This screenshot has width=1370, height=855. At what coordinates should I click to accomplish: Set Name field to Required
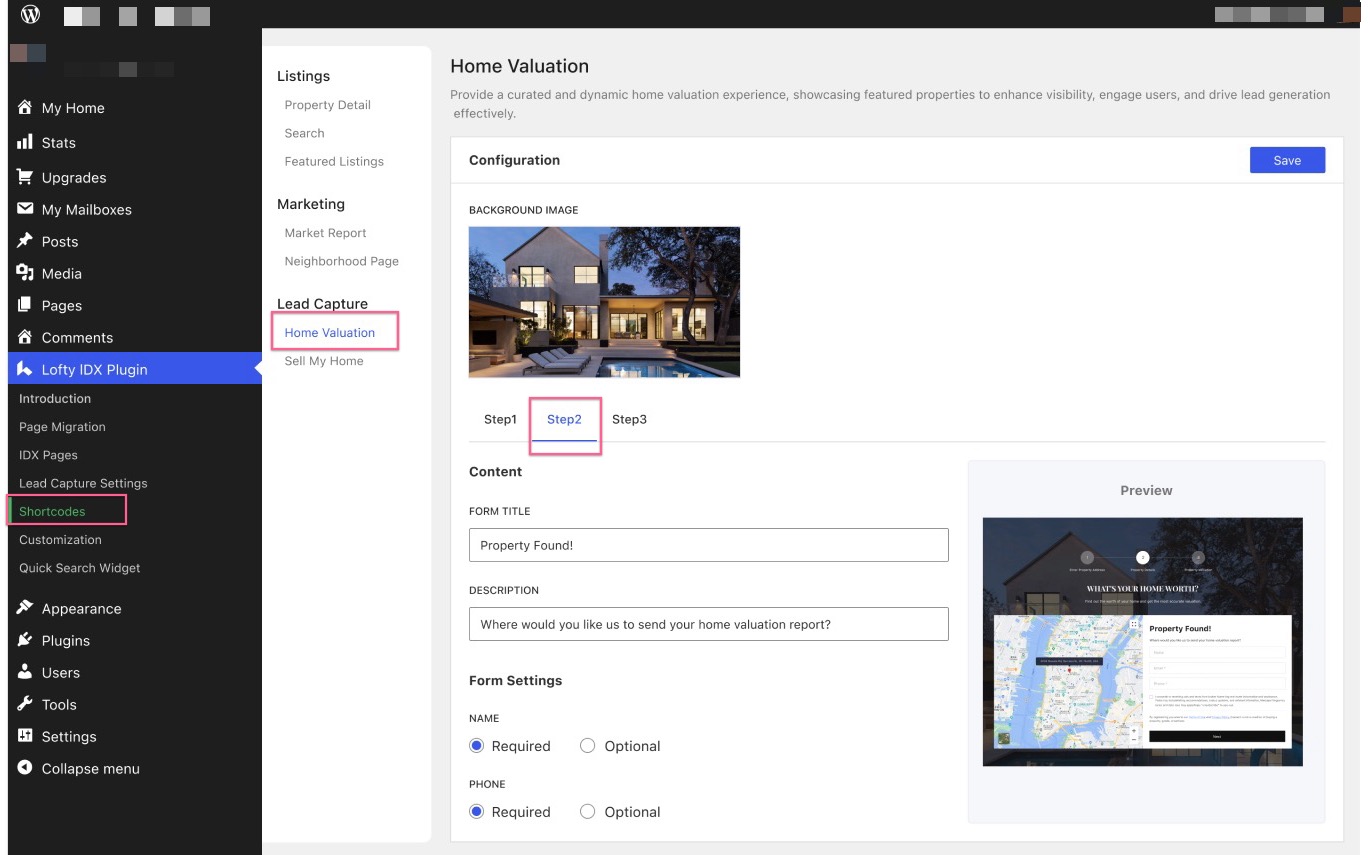(x=477, y=746)
